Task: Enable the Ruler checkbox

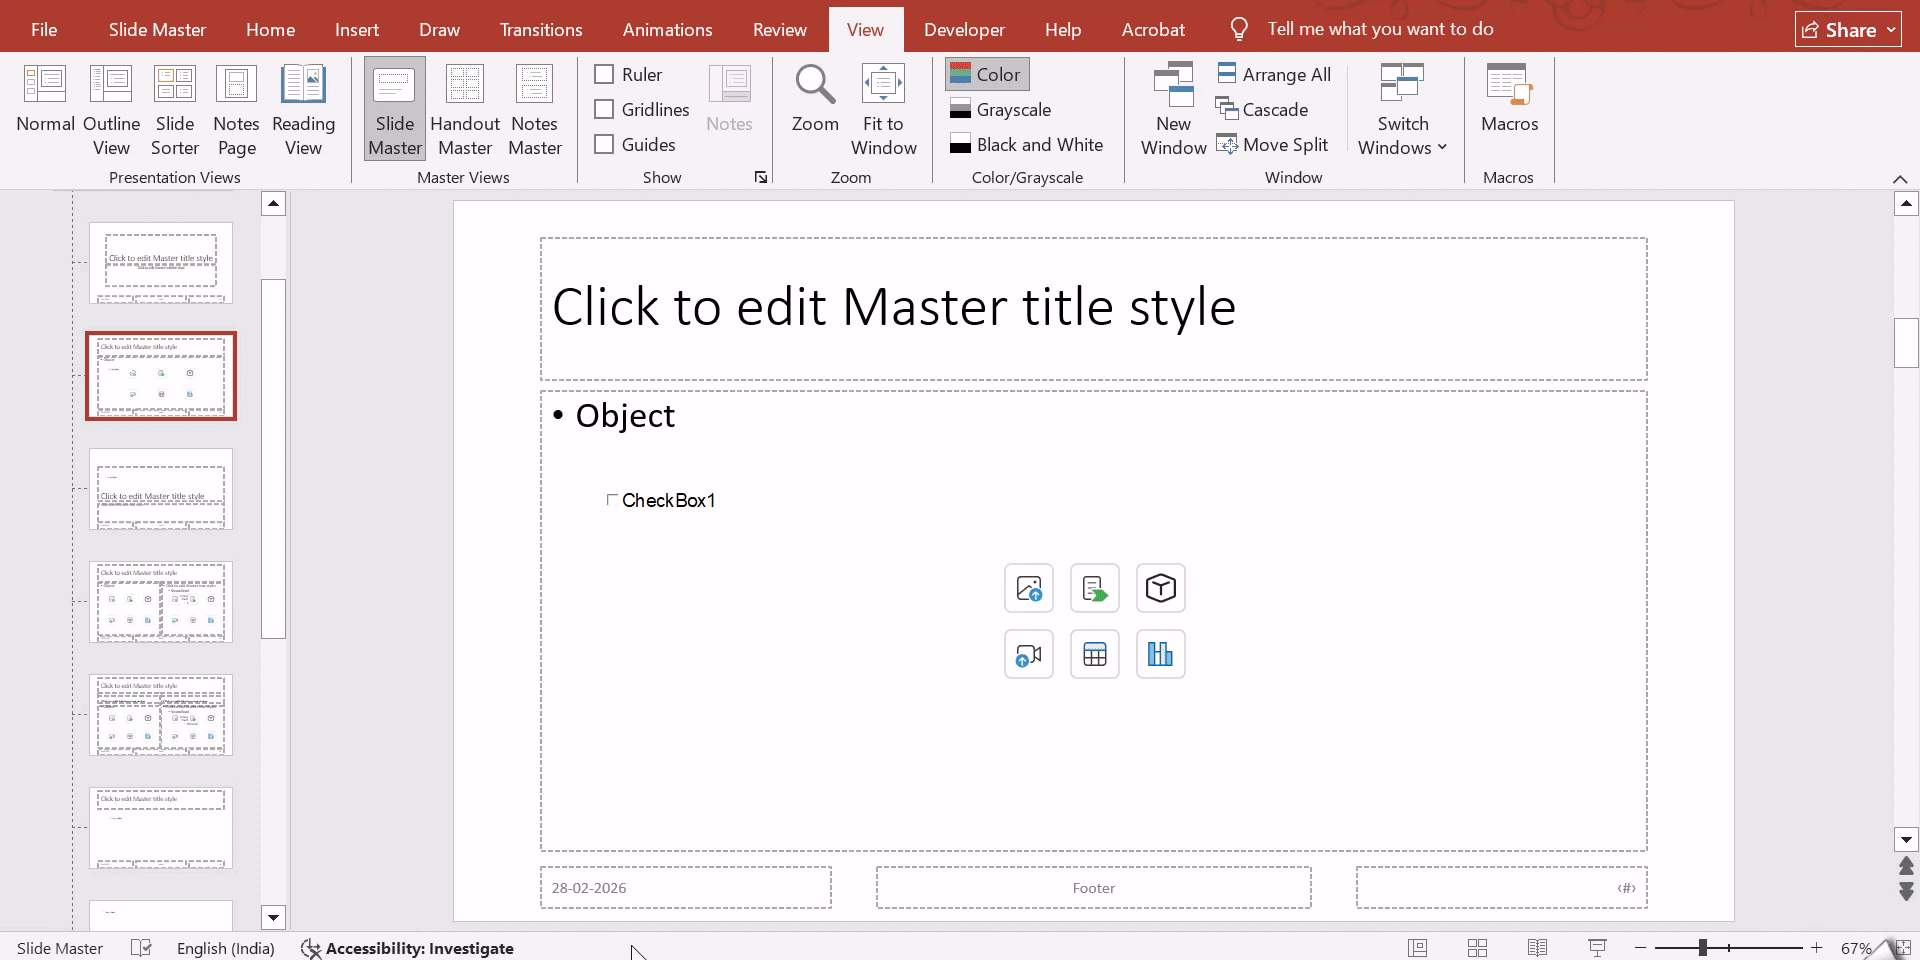Action: pyautogui.click(x=603, y=74)
